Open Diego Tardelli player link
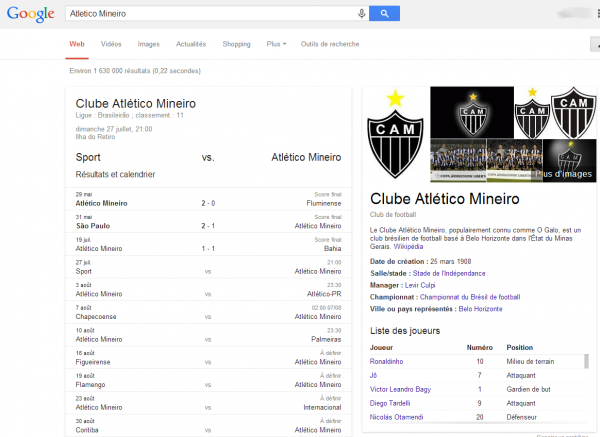Screen dimensions: 600x437 click(x=390, y=403)
